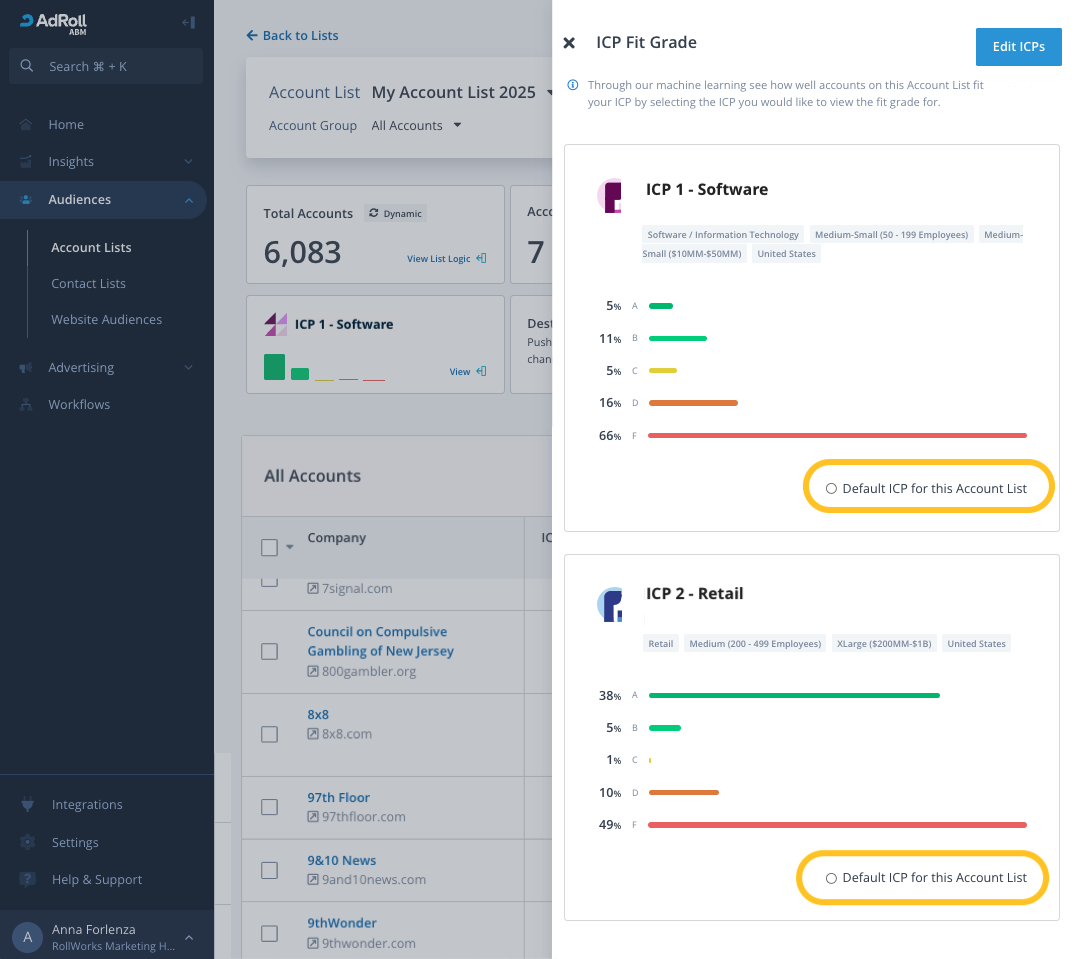
Task: Set ICP 2 - Retail as default ICP
Action: coord(831,878)
